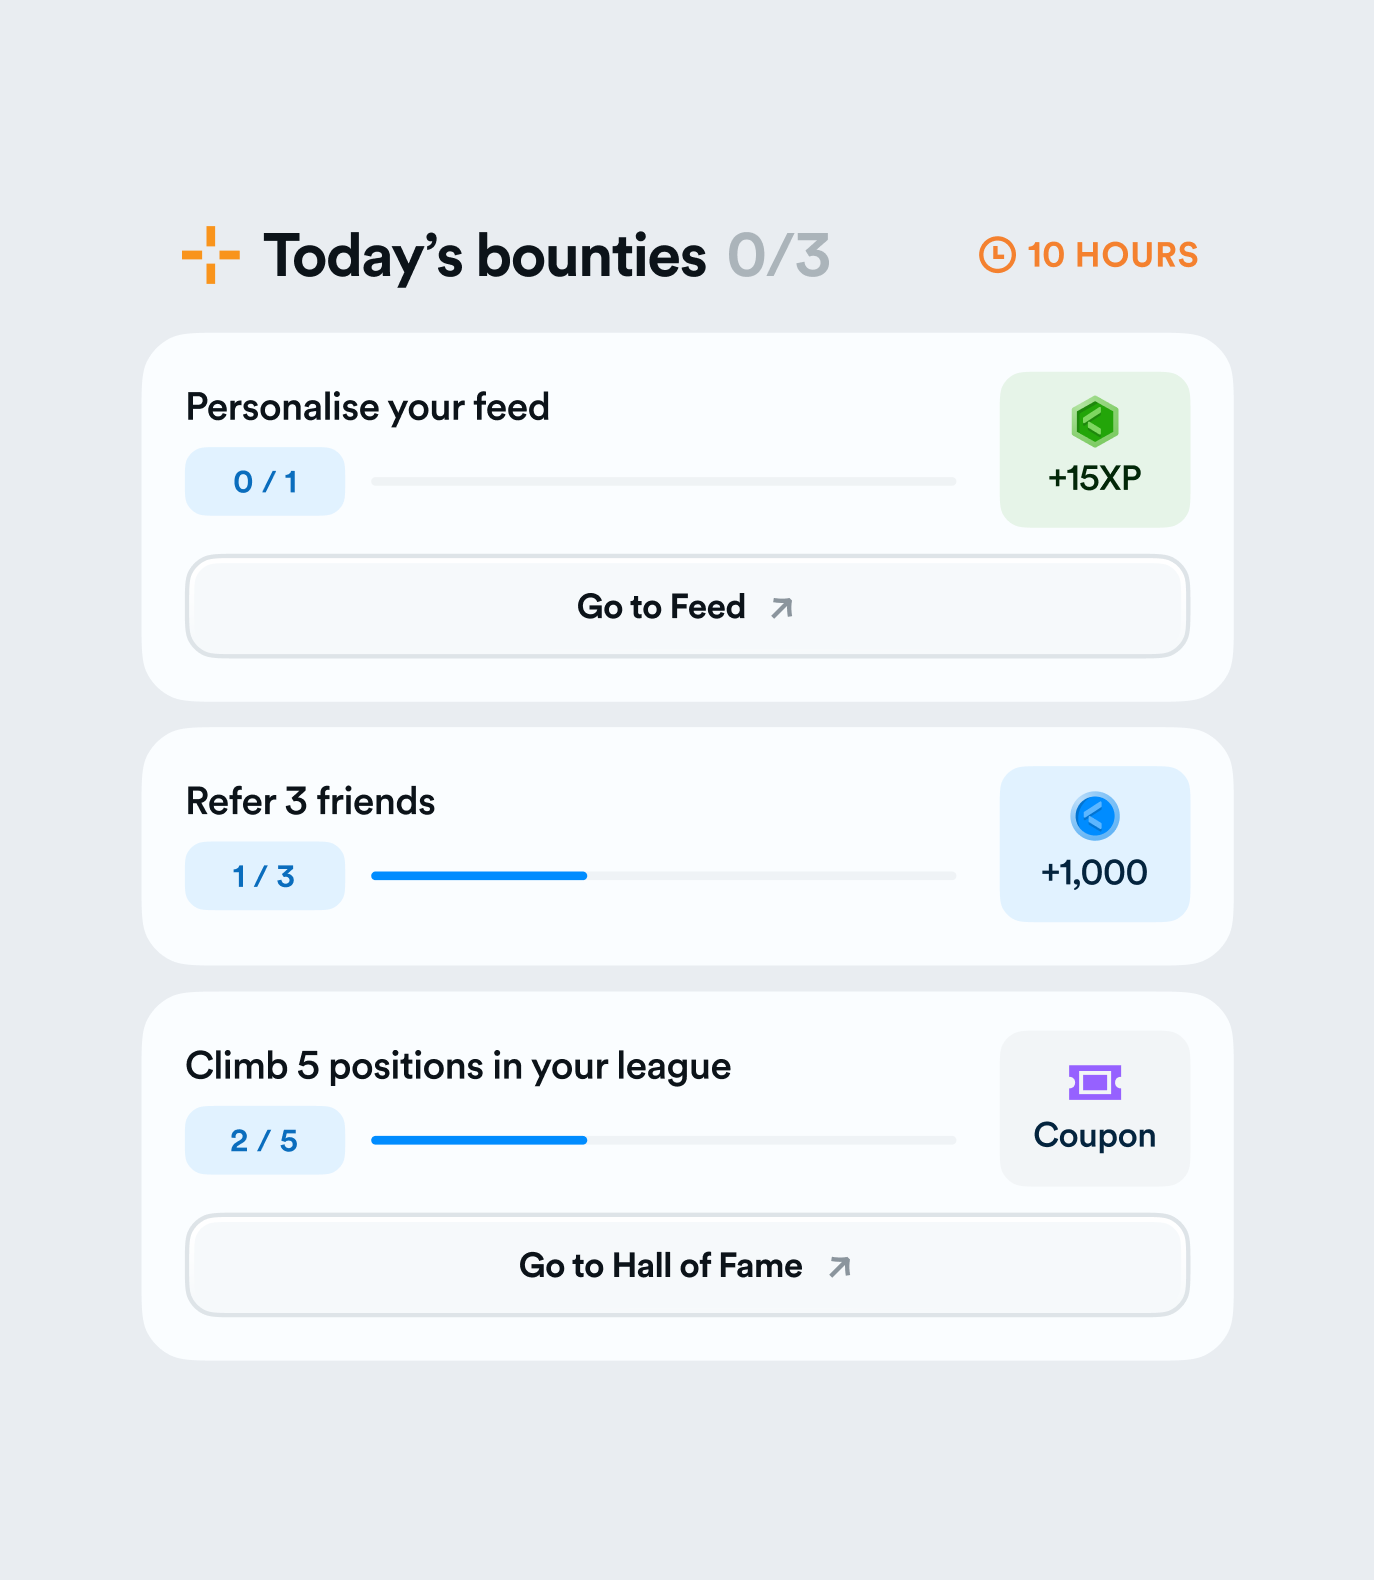The image size is (1374, 1580).
Task: Click the green hexagon XP icon
Action: tap(1094, 421)
